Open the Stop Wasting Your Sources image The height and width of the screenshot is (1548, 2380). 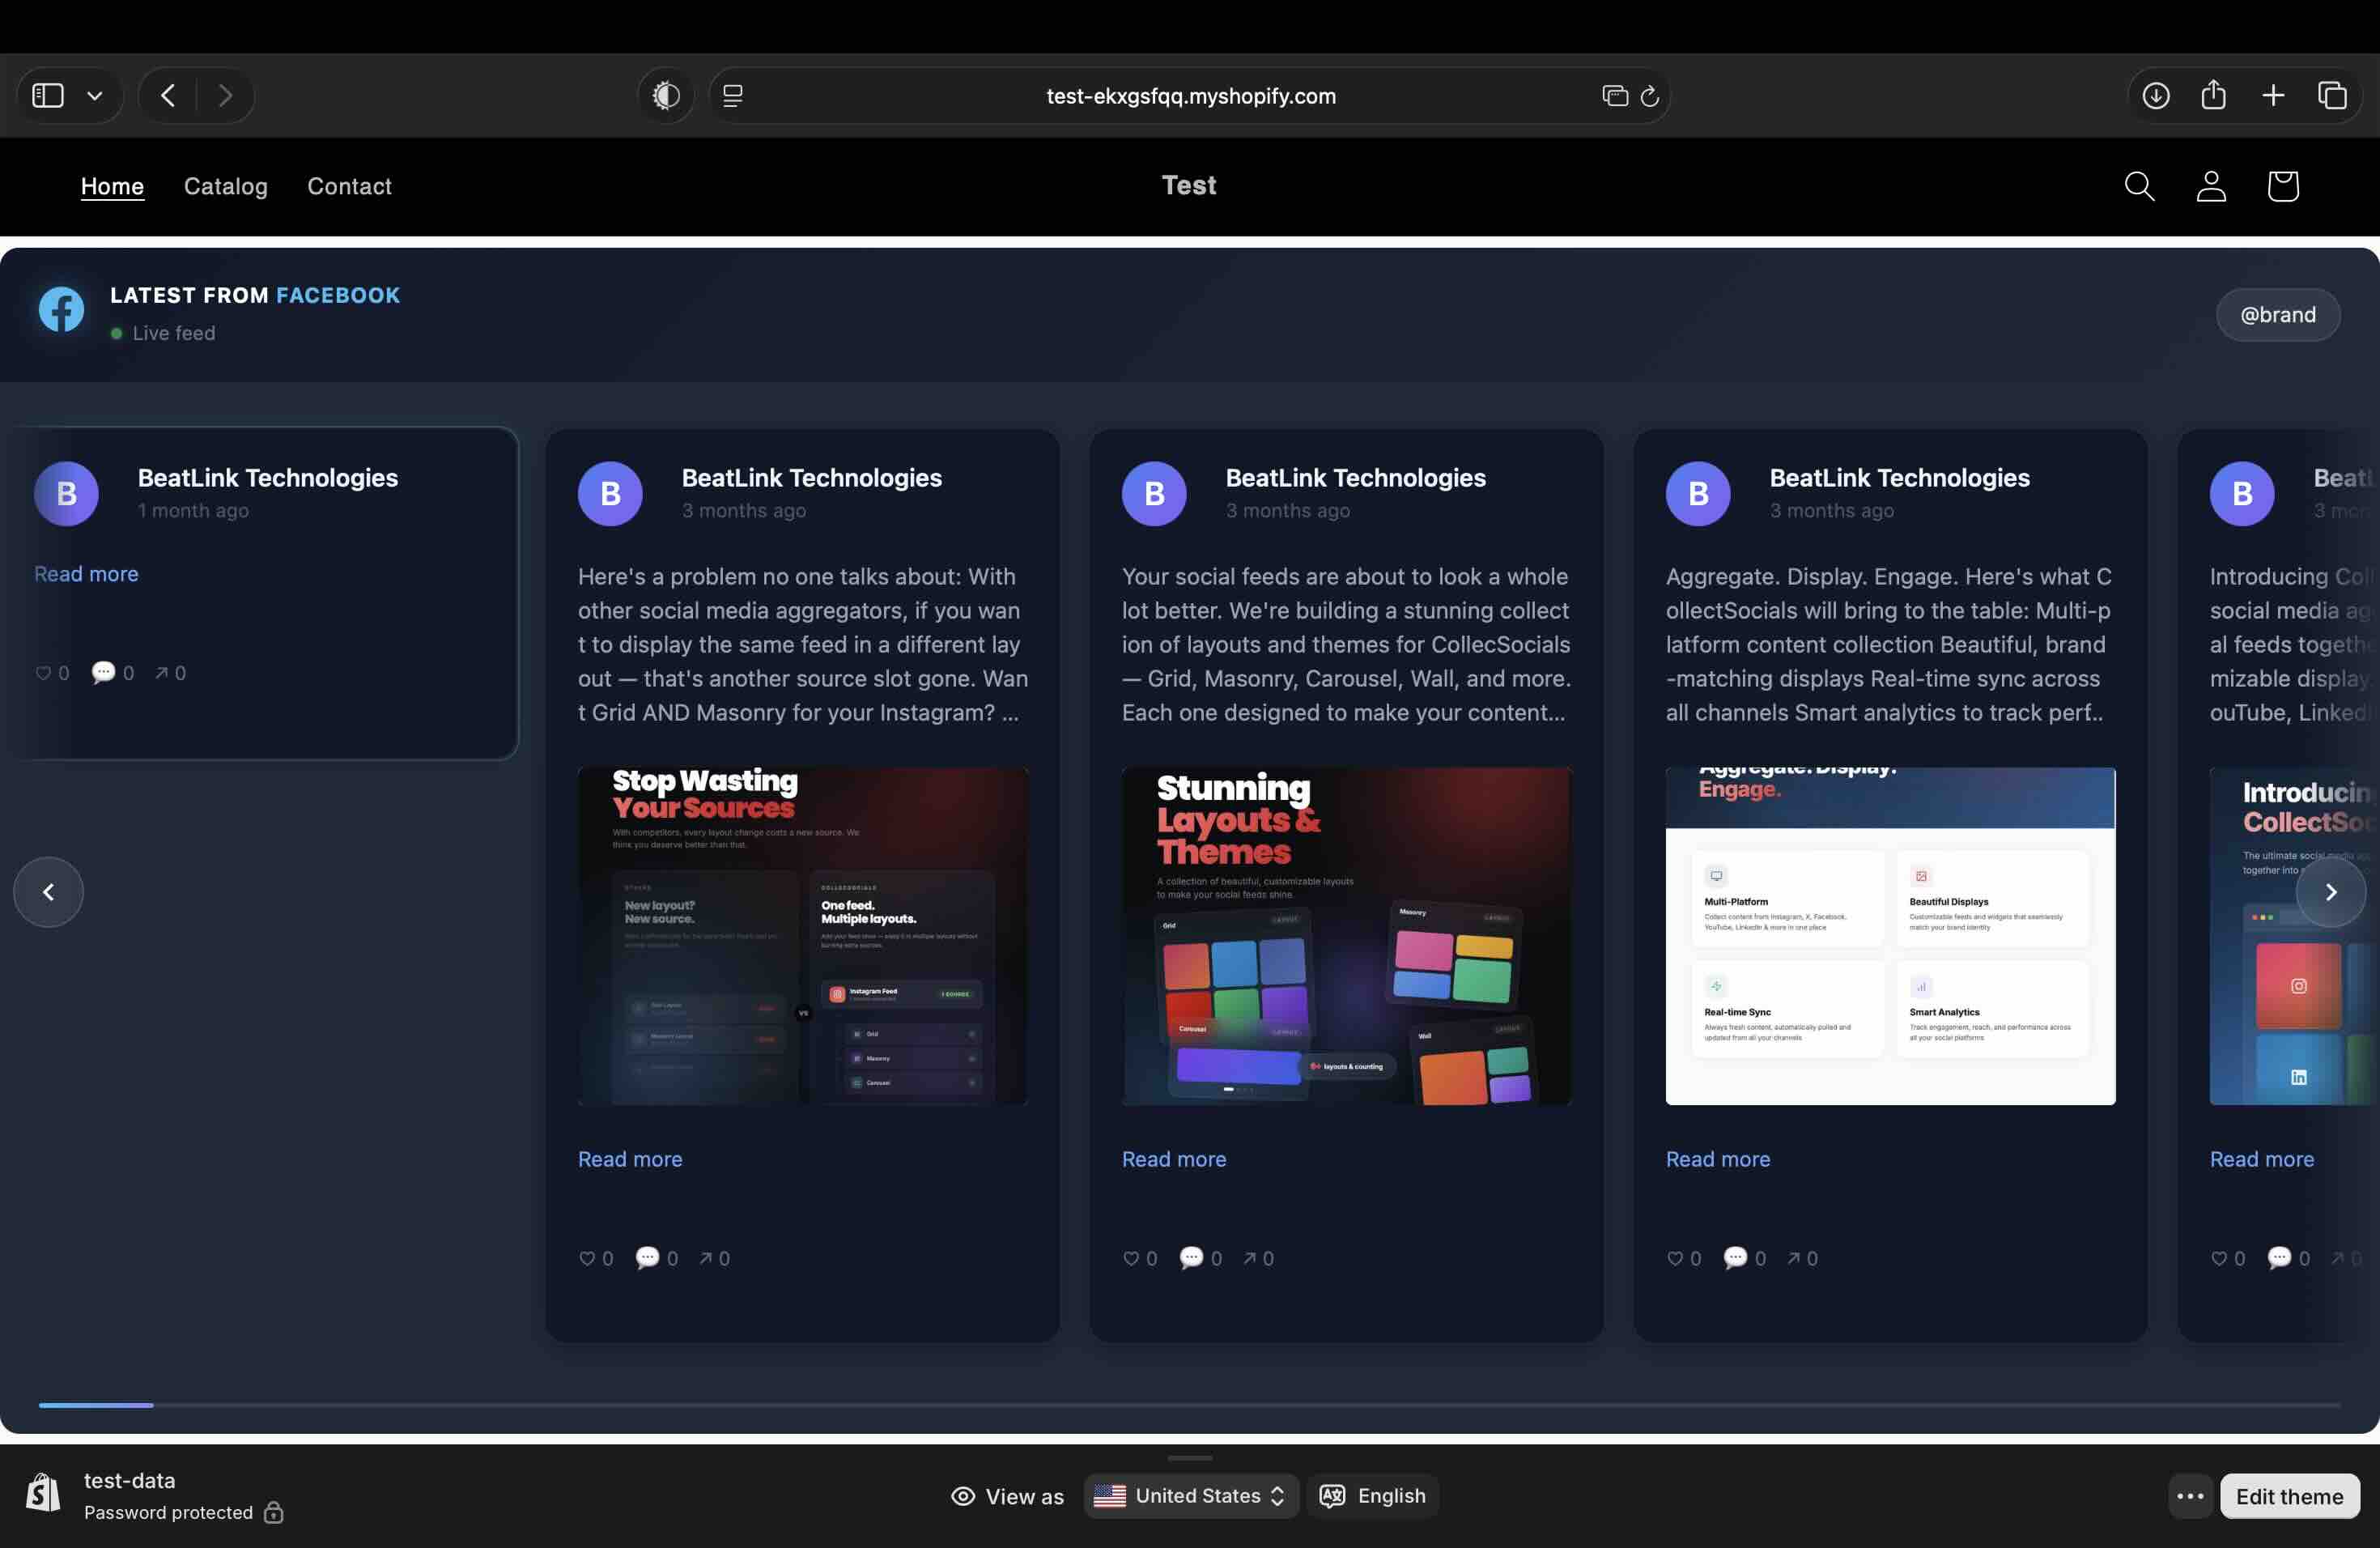click(803, 936)
